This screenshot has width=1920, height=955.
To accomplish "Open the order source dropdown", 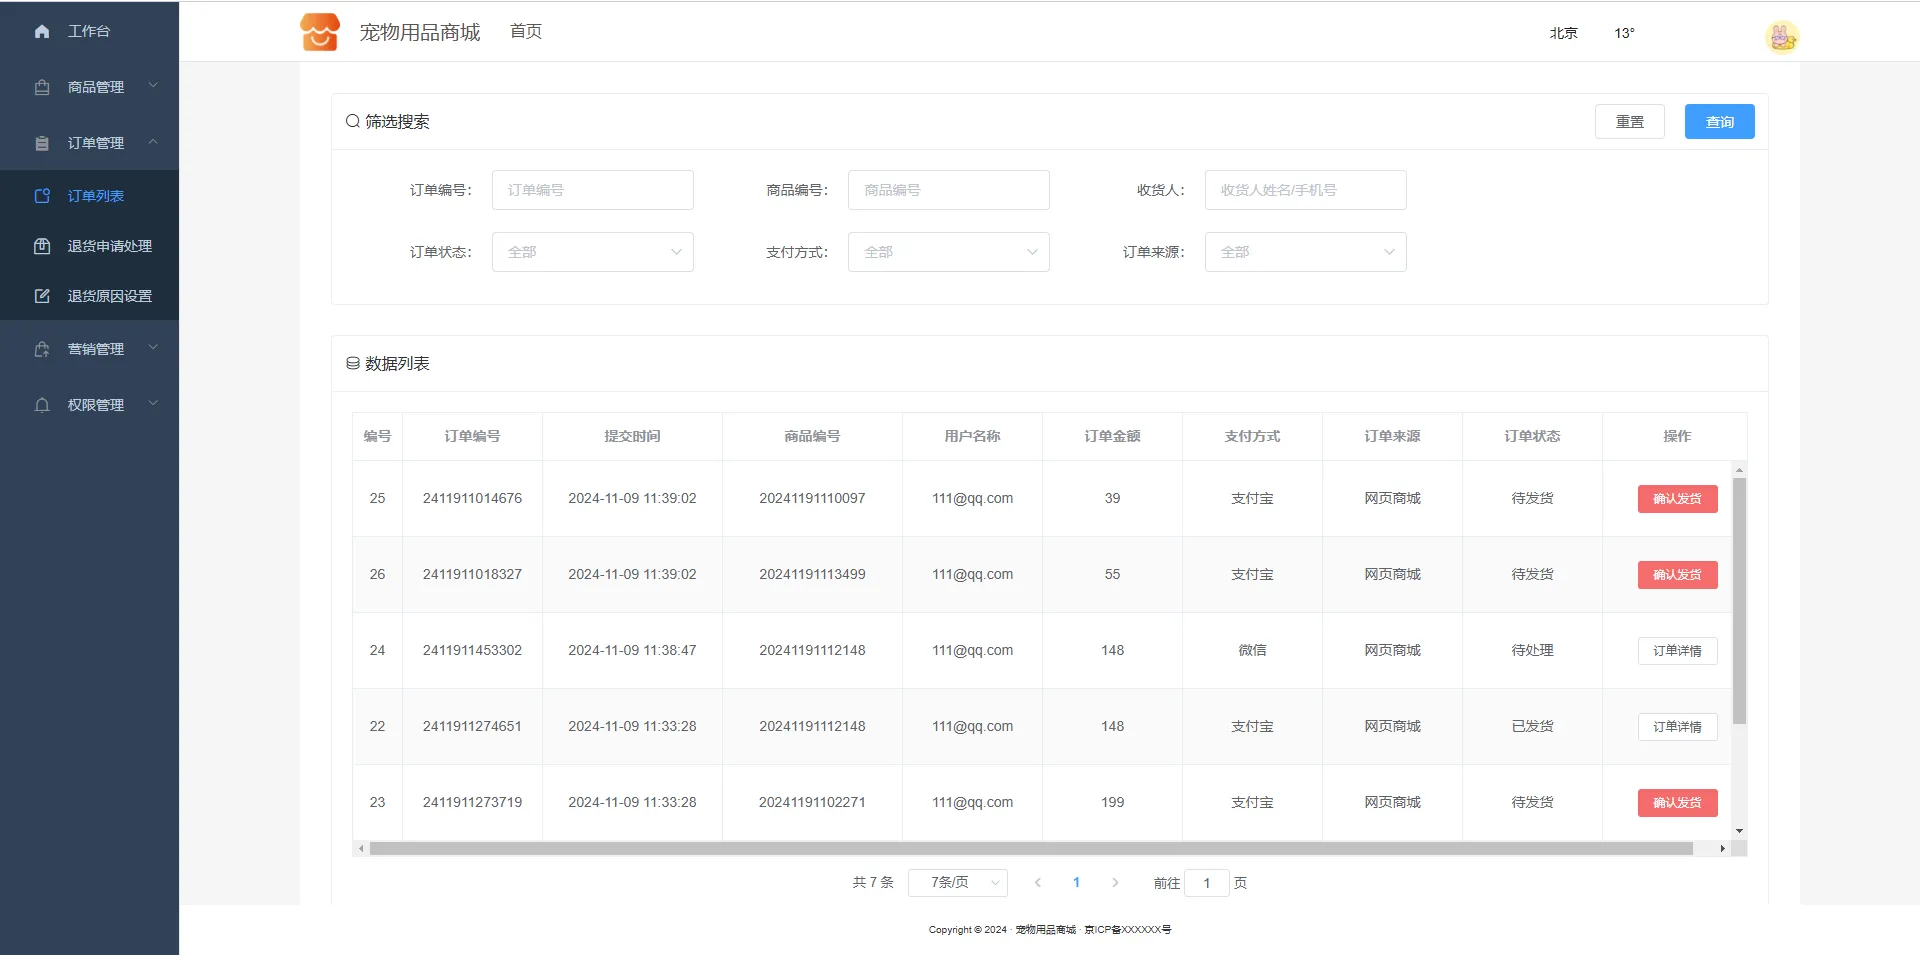I will (x=1305, y=252).
